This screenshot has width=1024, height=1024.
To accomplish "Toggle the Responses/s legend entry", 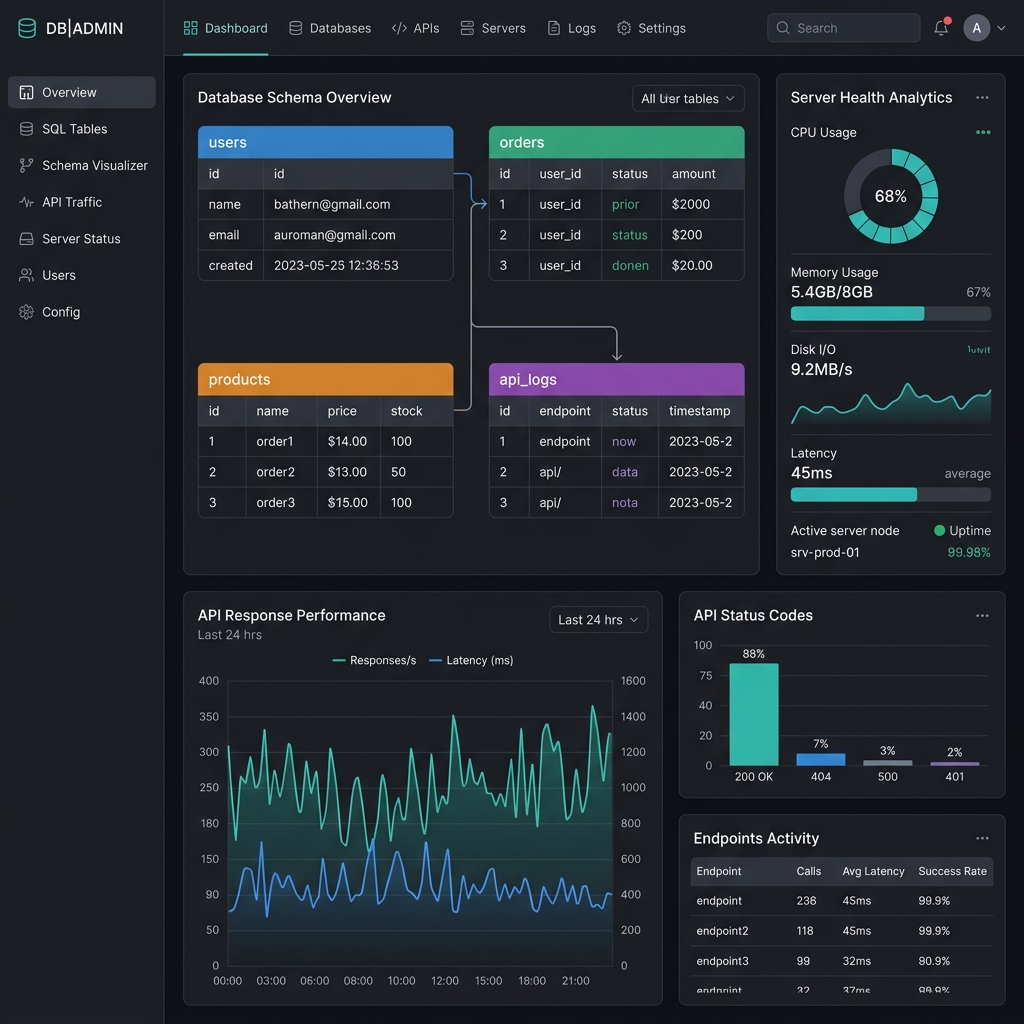I will point(374,660).
